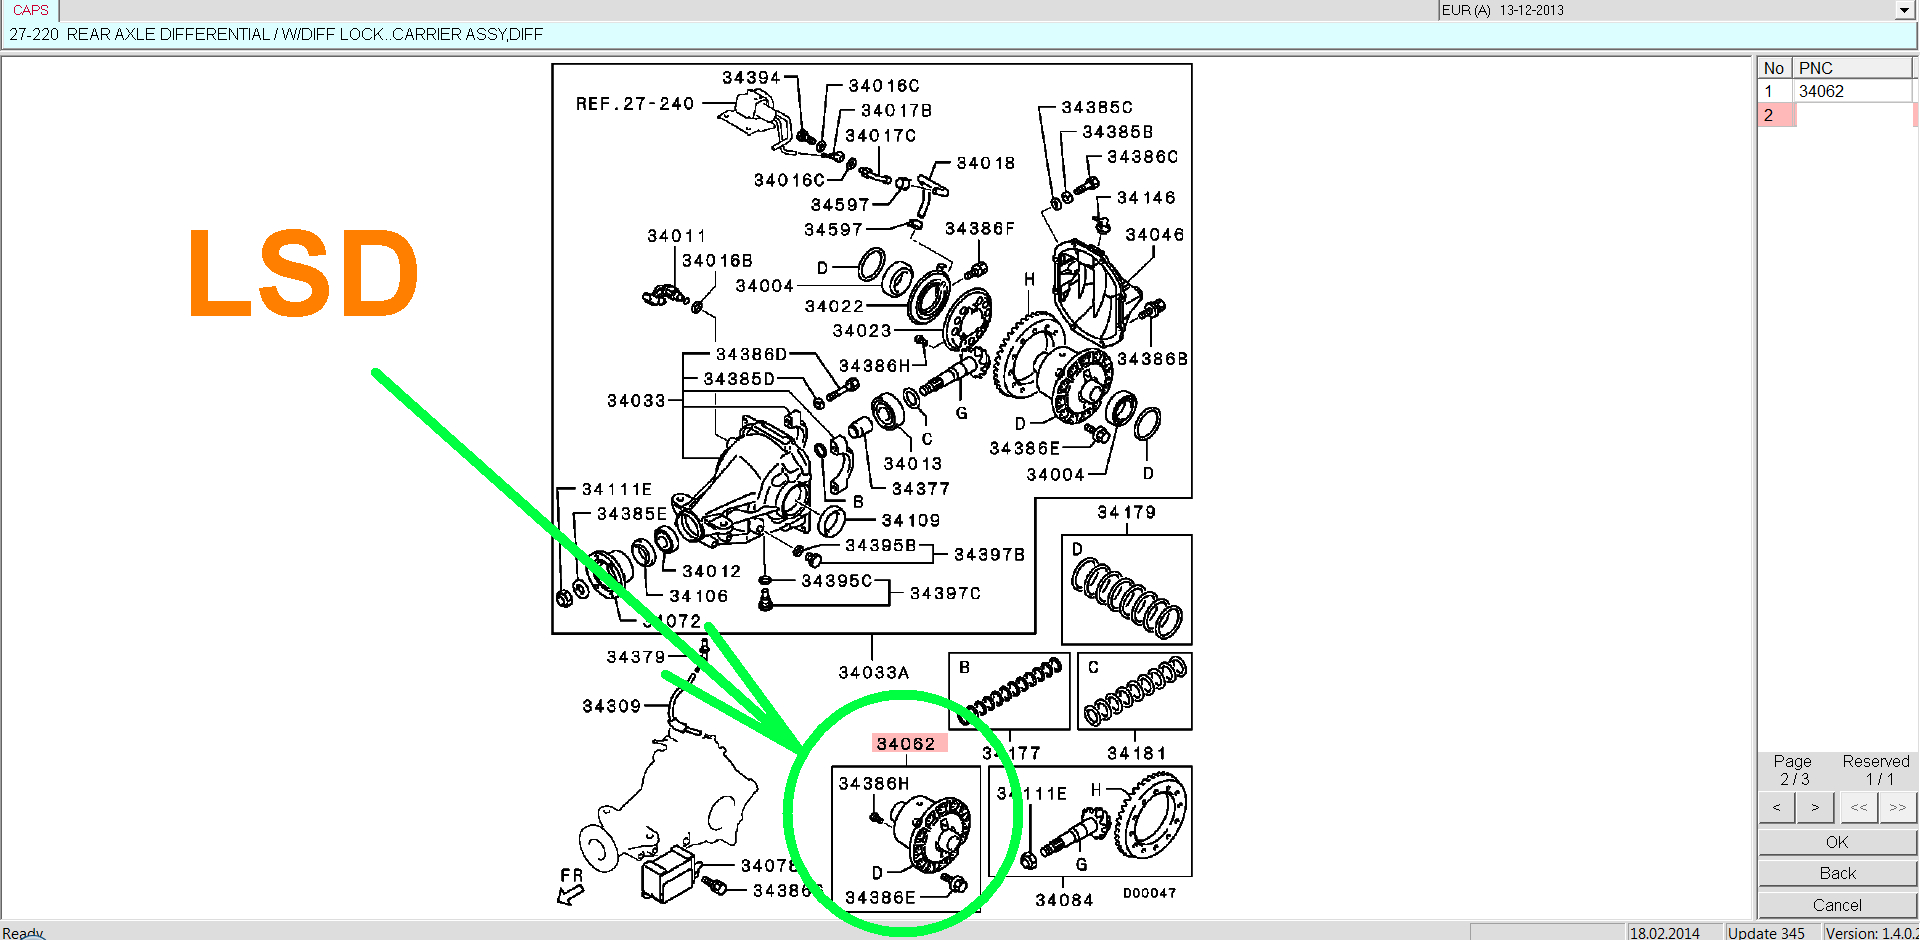Select part label 34397B

click(989, 555)
